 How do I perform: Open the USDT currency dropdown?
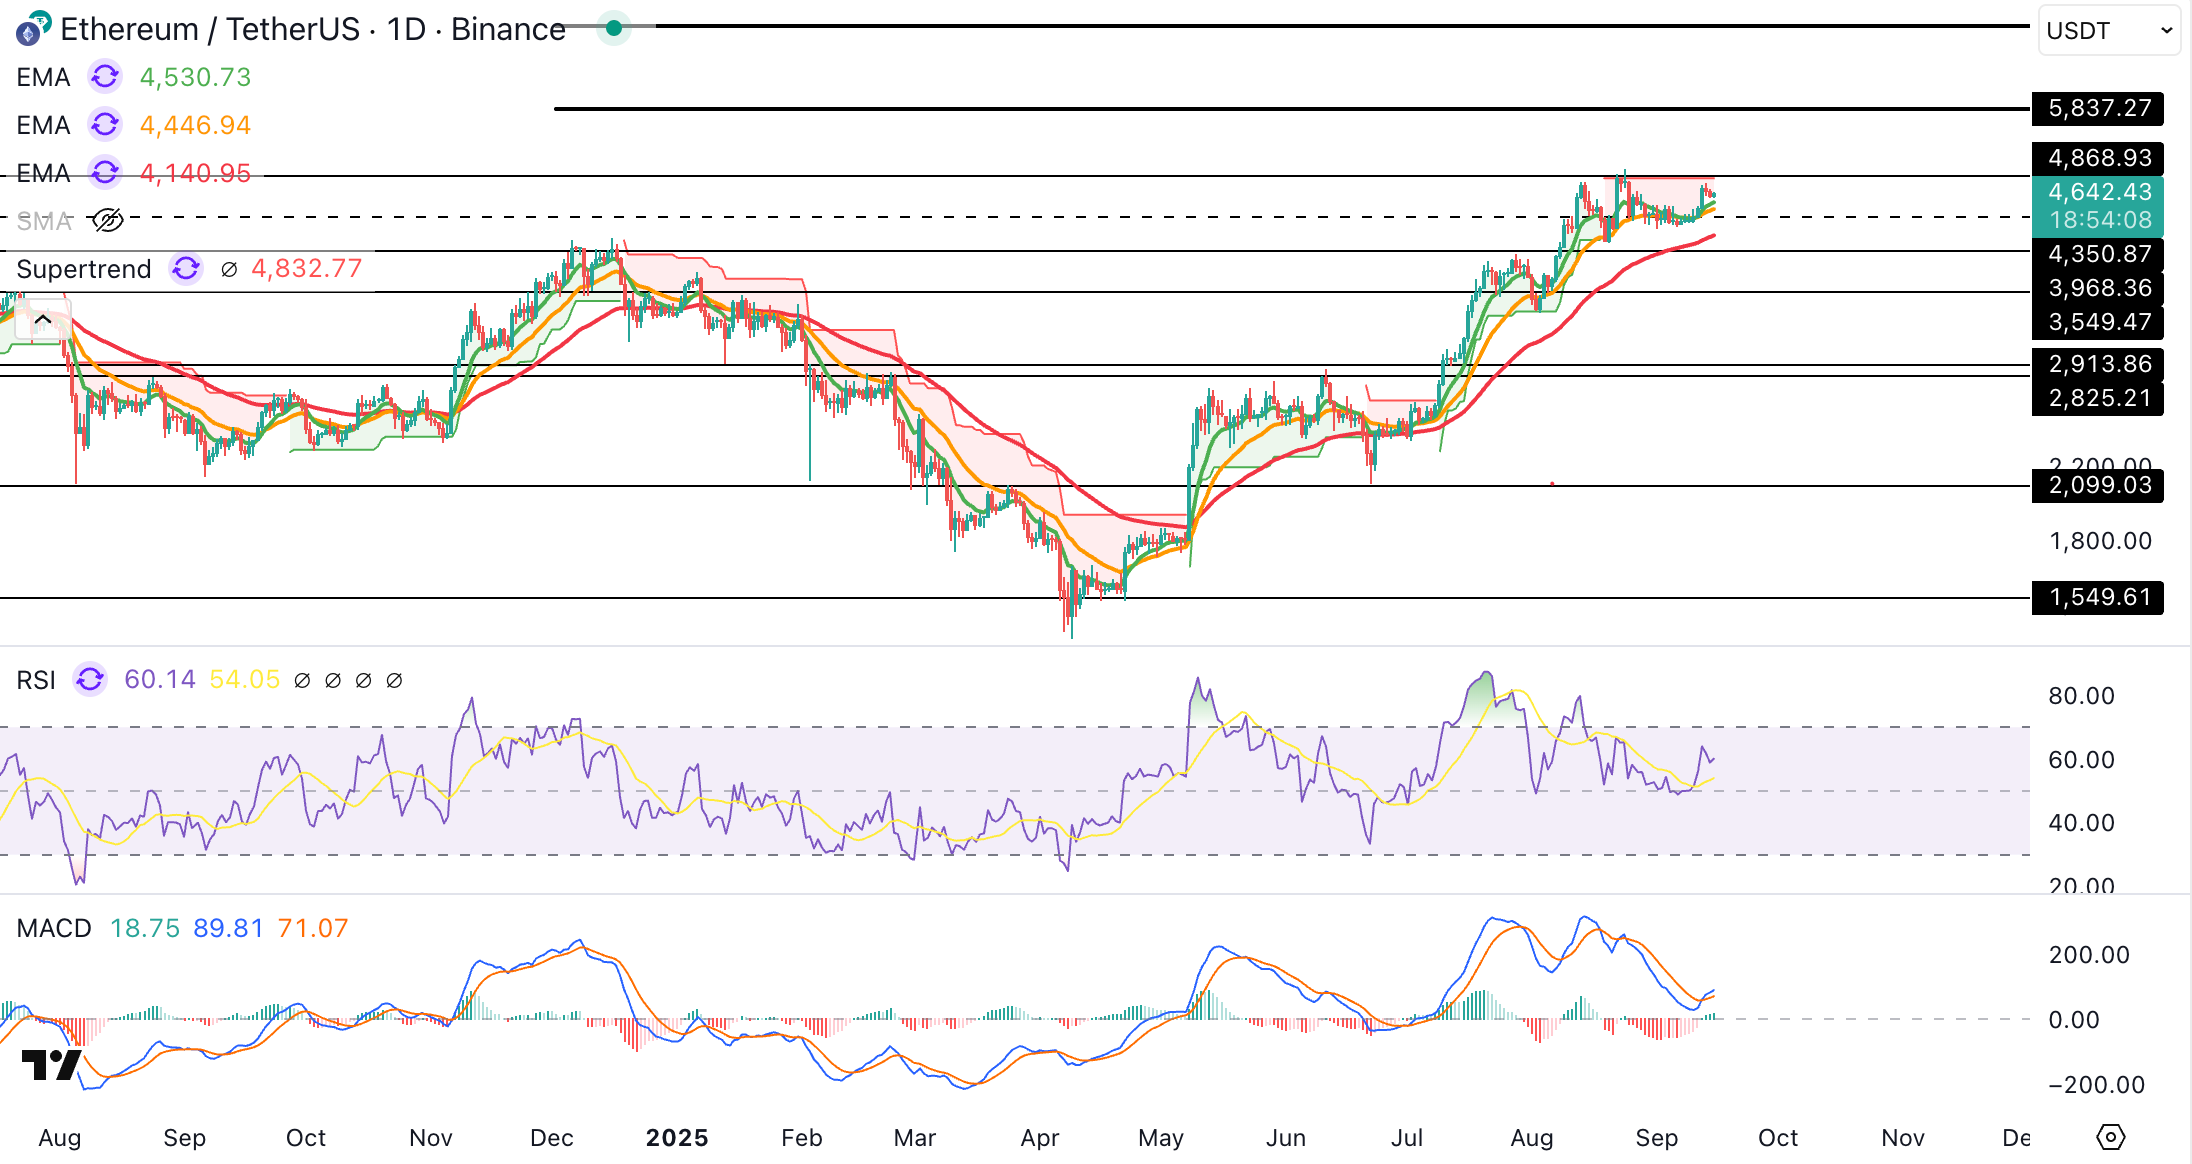(x=2109, y=31)
